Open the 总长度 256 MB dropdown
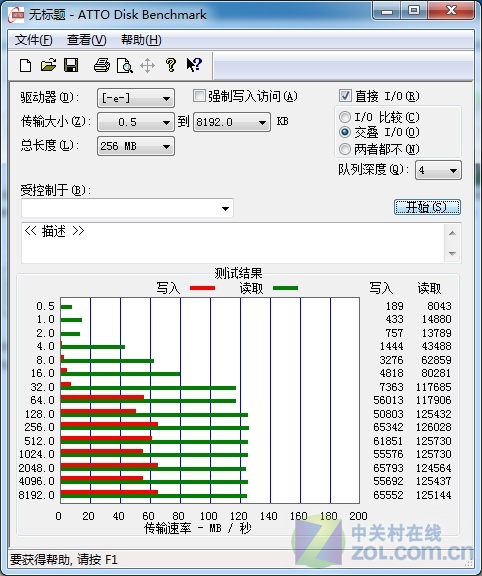 click(x=136, y=146)
